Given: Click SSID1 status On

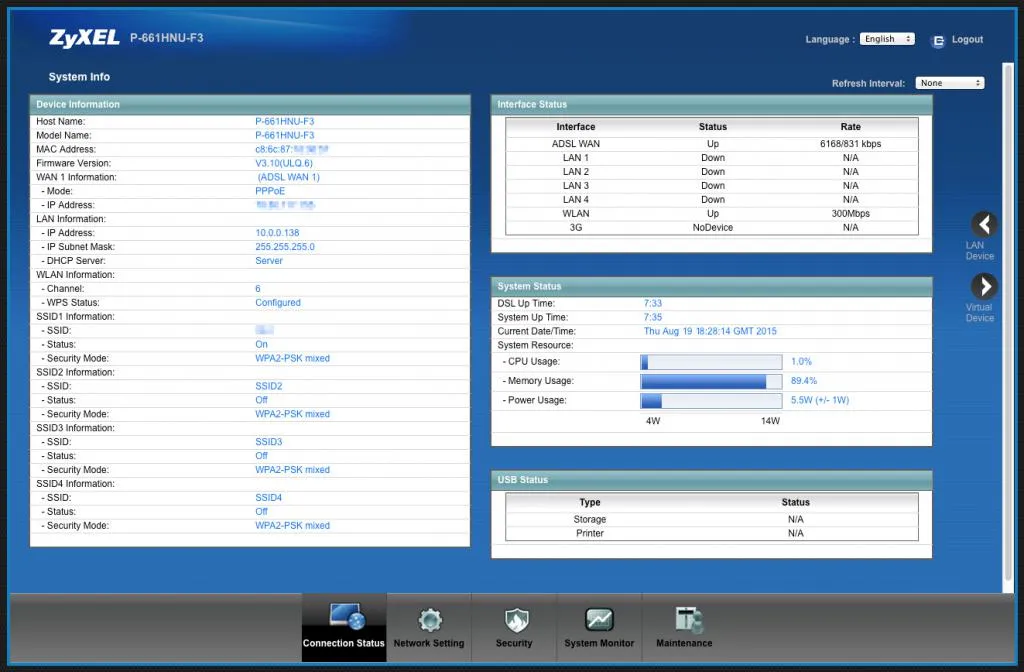Looking at the screenshot, I should (x=261, y=344).
